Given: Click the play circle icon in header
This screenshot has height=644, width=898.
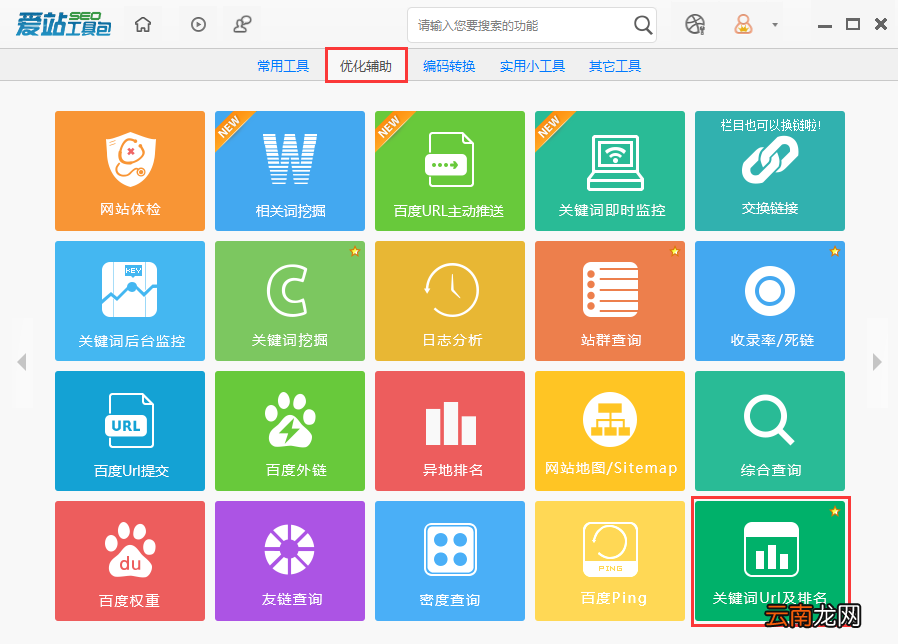Looking at the screenshot, I should 198,25.
